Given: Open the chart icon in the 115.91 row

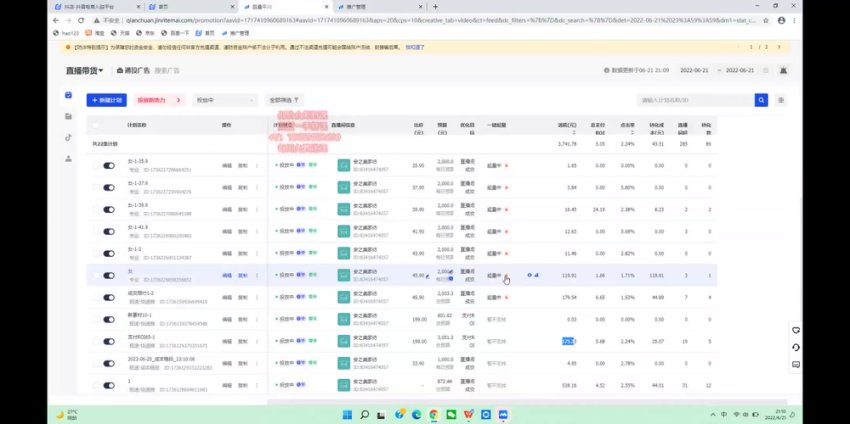Looking at the screenshot, I should coord(536,275).
